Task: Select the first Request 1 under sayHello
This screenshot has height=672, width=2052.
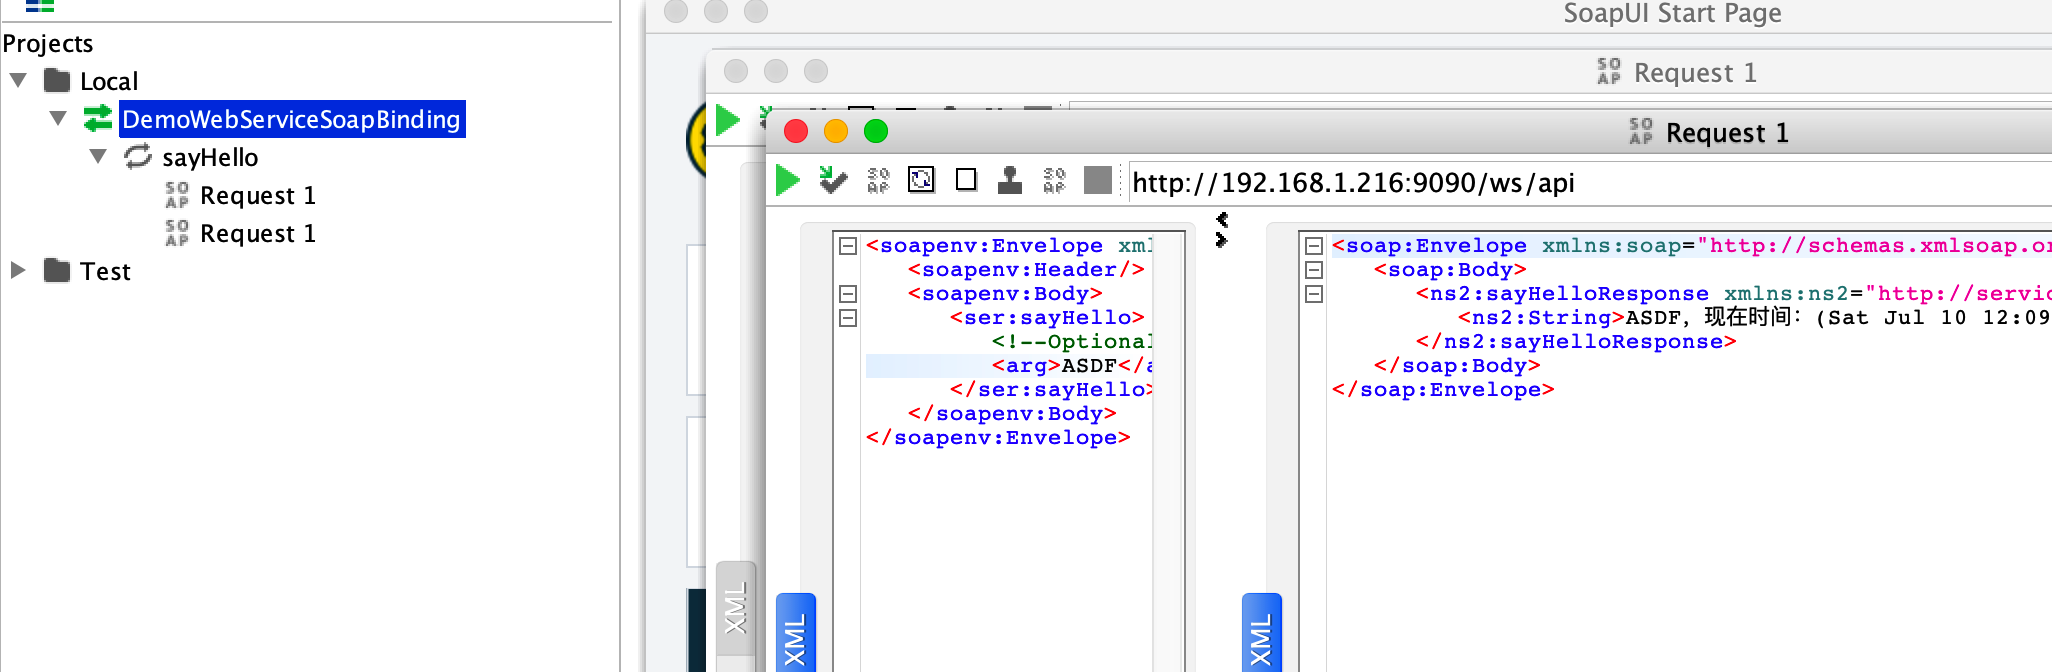Action: 258,195
